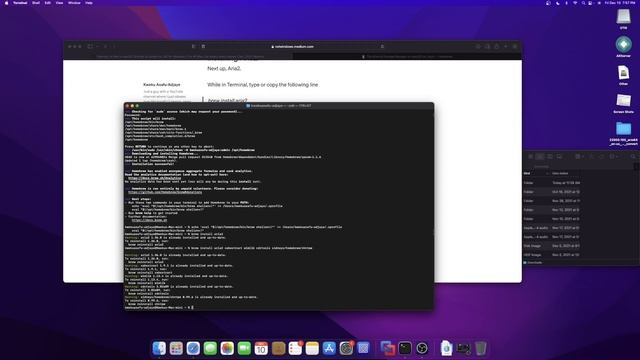The image size is (640, 360).
Task: Click 'Date Added' column header in Finder
Action: (x=561, y=173)
